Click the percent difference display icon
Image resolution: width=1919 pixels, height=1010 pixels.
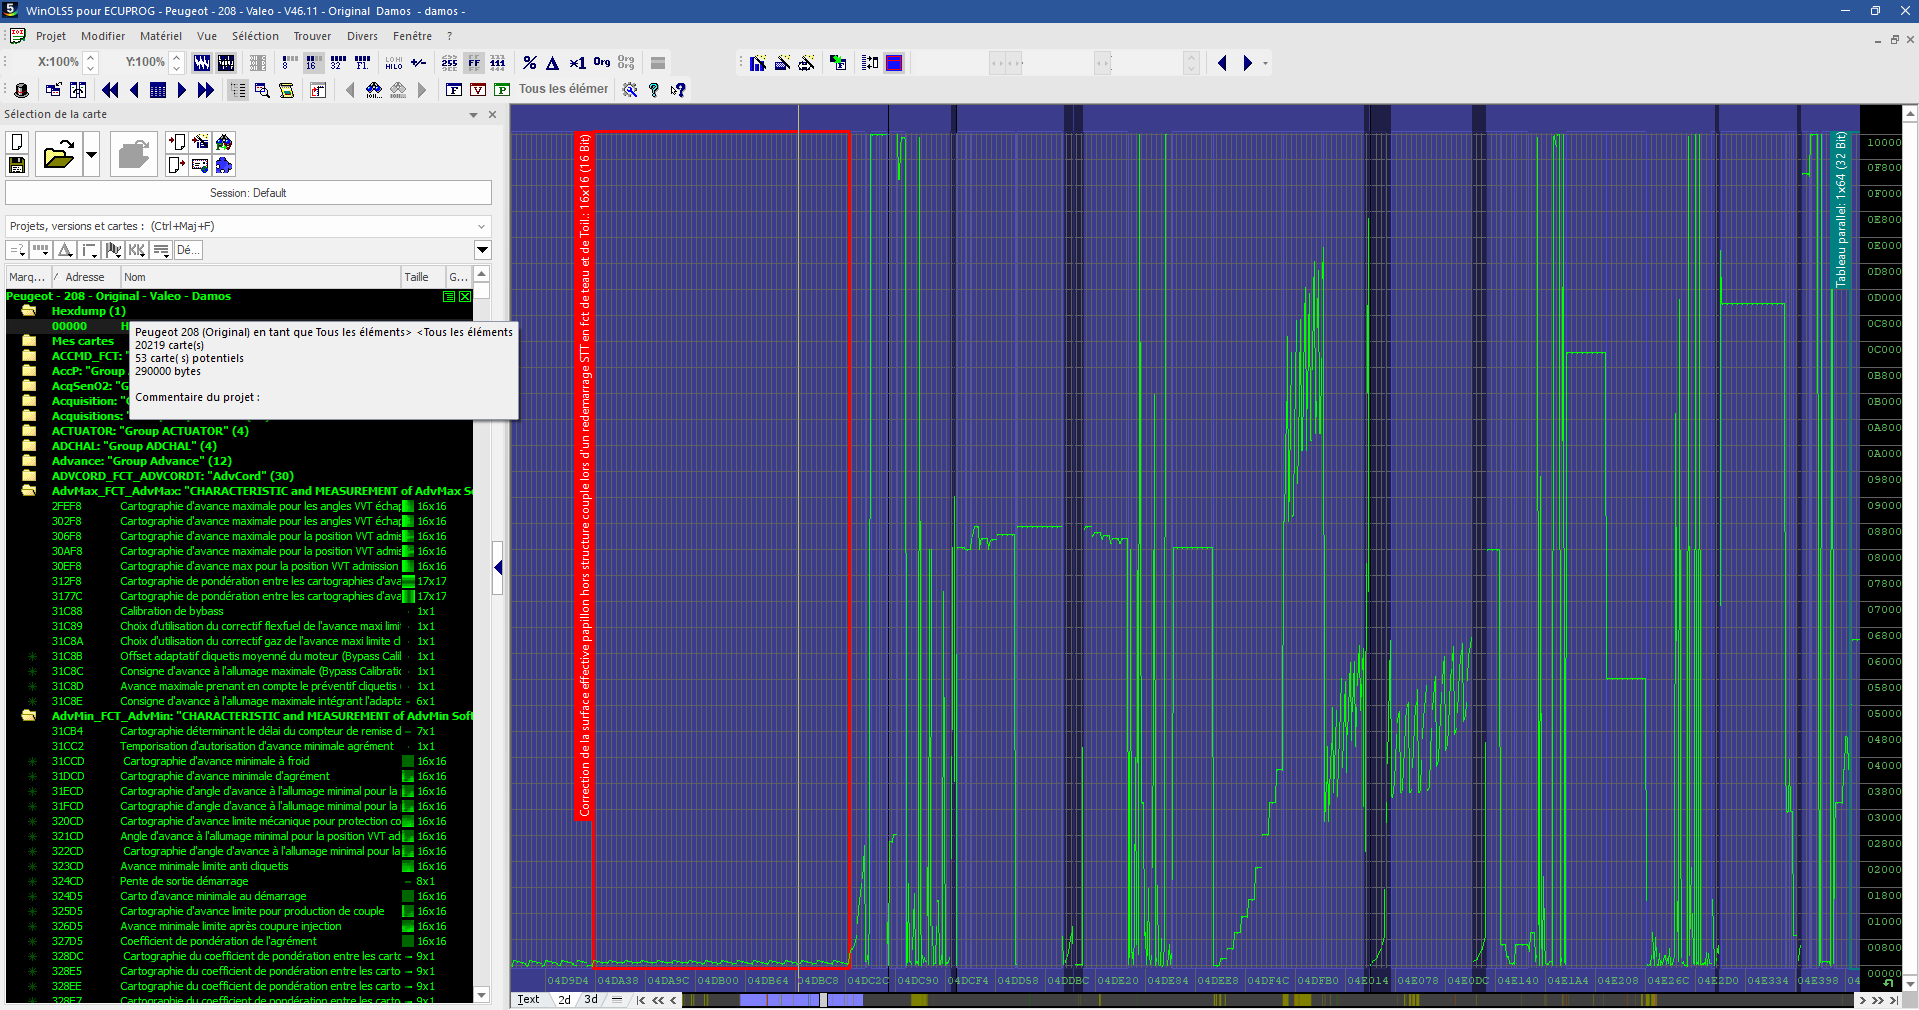530,63
